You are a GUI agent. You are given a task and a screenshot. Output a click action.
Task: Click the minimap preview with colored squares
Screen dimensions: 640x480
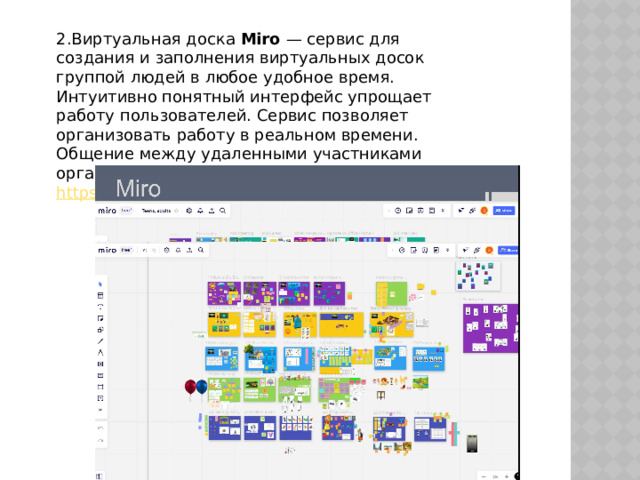click(x=478, y=276)
